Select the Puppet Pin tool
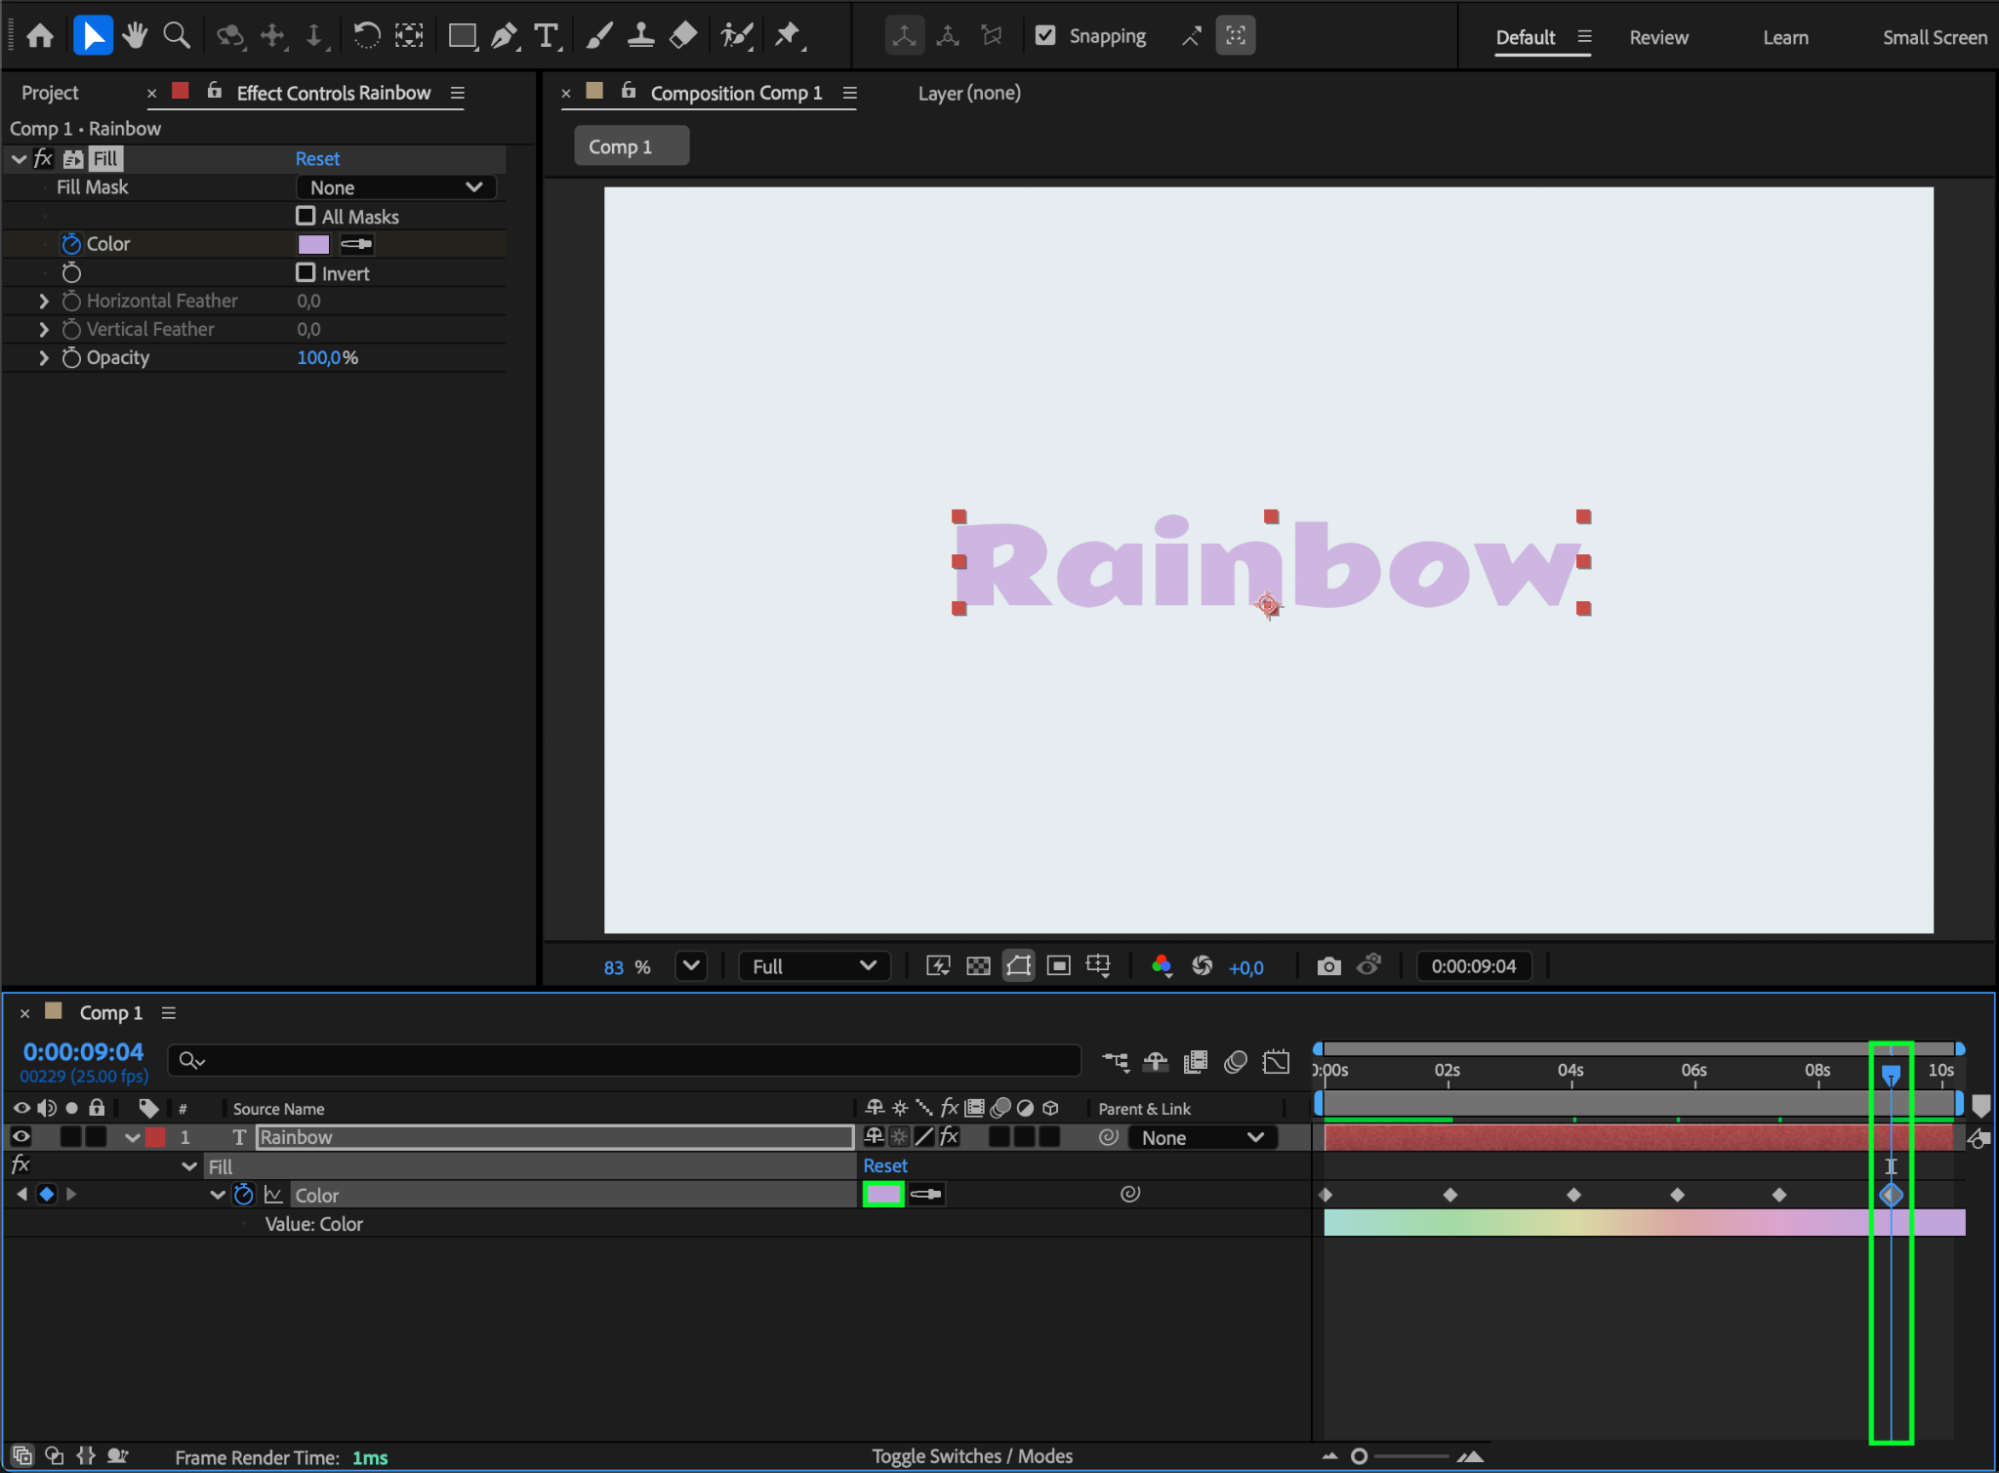Image resolution: width=1999 pixels, height=1473 pixels. coord(788,36)
